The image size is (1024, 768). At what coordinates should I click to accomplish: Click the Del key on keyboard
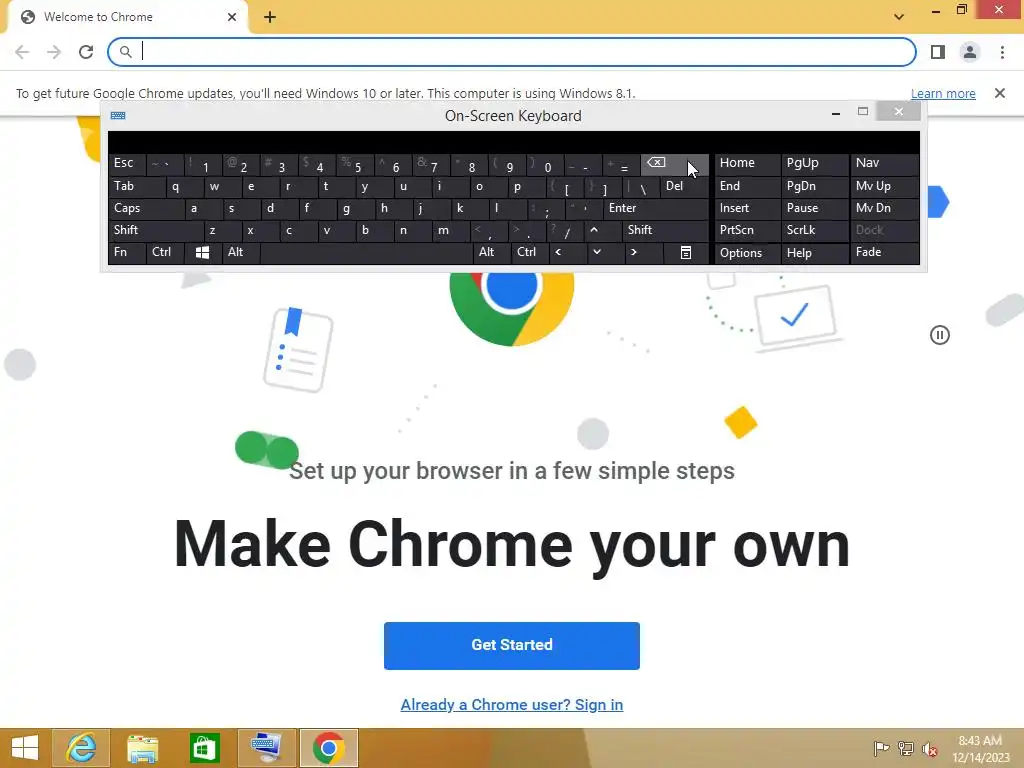[684, 186]
